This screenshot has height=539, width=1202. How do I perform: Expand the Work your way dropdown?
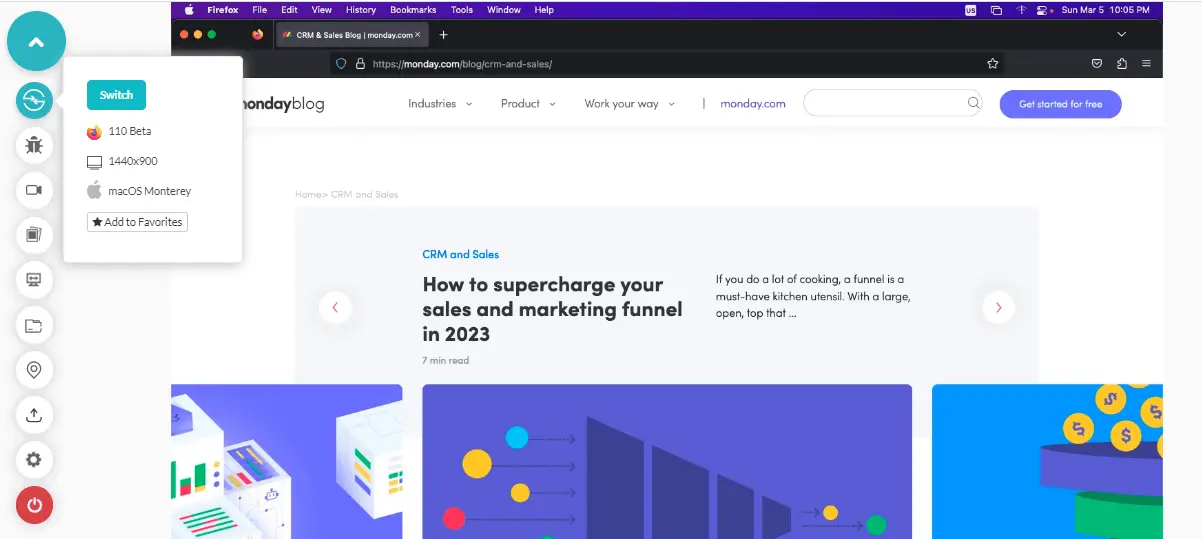630,104
